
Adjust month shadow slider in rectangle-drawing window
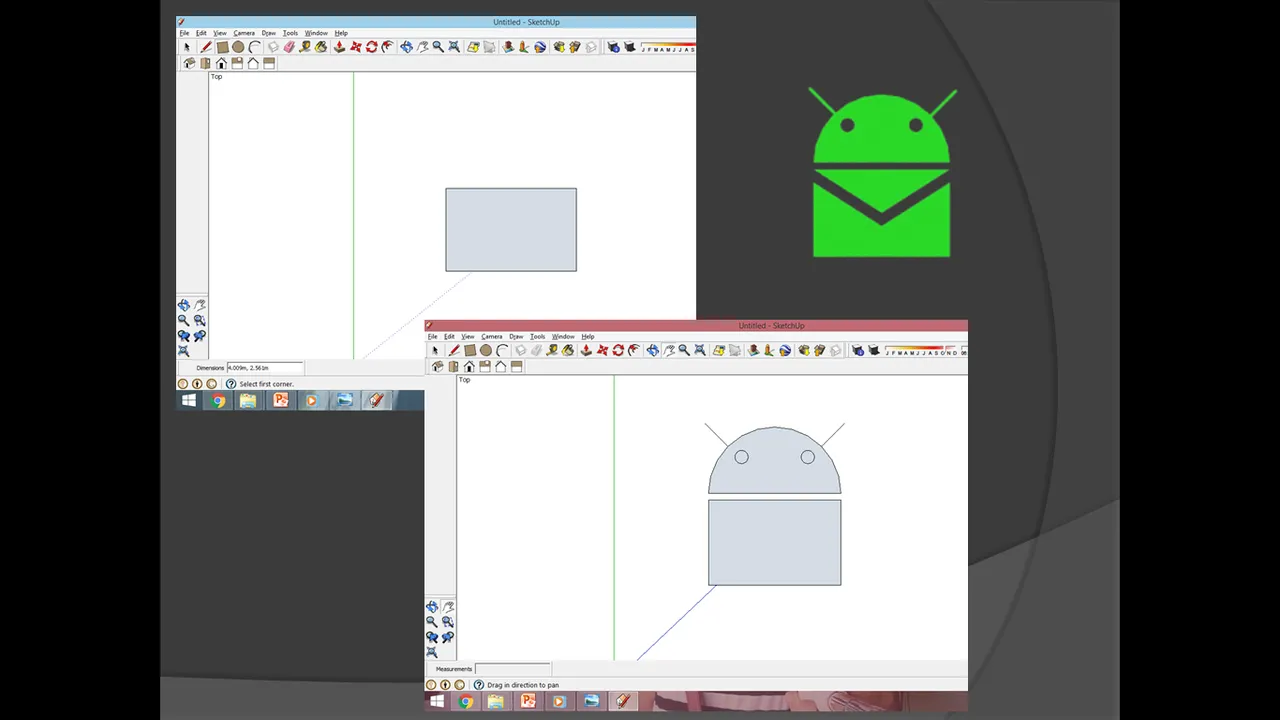[668, 47]
